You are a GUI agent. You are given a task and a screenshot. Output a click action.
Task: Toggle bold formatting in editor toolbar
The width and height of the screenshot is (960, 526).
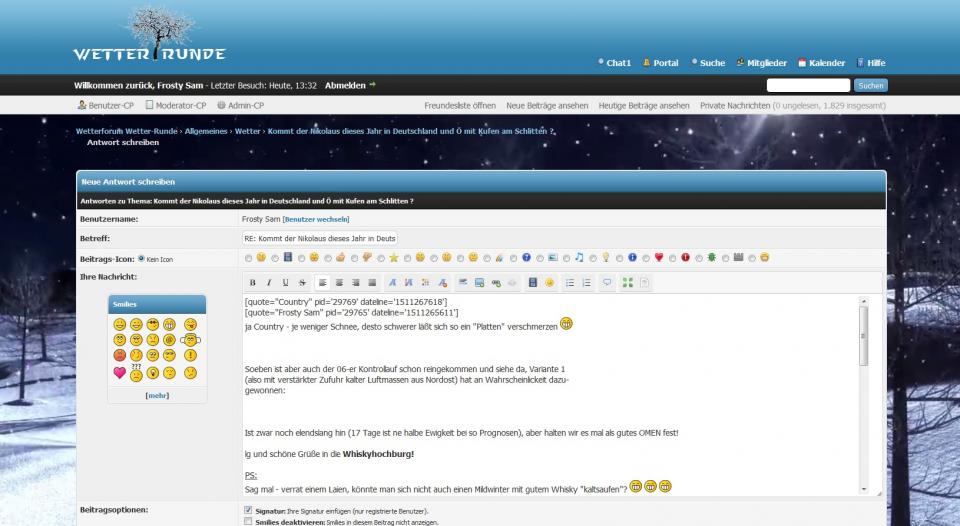(x=253, y=283)
